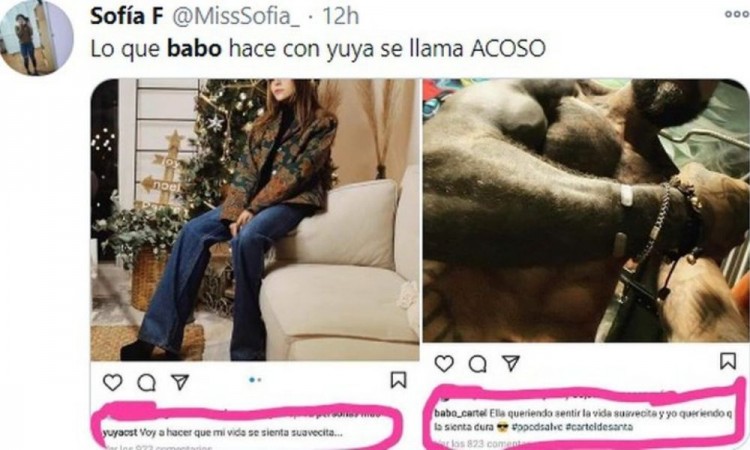Open the right photo with bracelet arm
The width and height of the screenshot is (750, 450).
(x=586, y=210)
